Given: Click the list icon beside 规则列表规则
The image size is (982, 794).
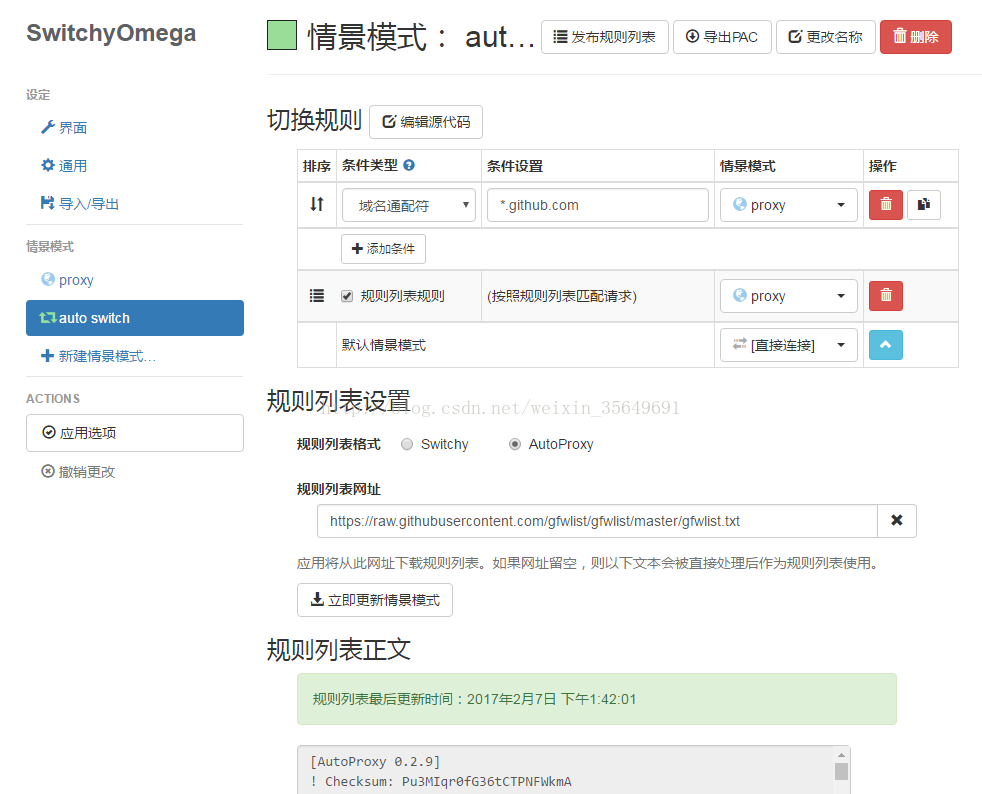Looking at the screenshot, I should click(x=317, y=296).
